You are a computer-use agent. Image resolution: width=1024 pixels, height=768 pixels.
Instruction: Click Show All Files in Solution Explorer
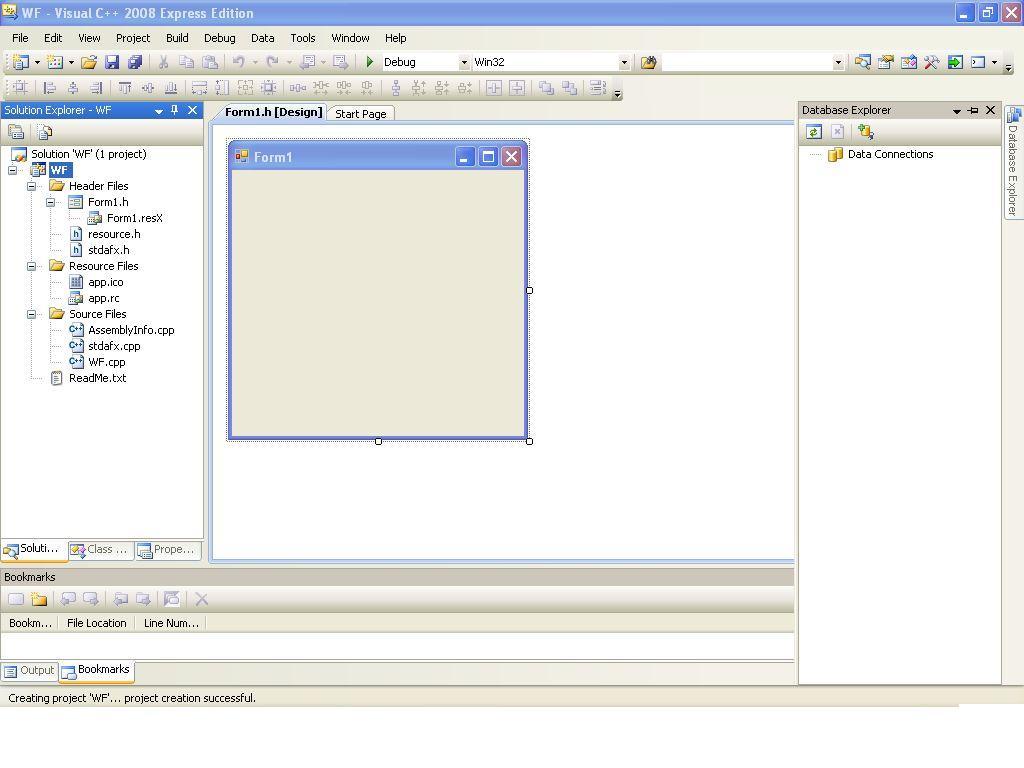pos(45,132)
